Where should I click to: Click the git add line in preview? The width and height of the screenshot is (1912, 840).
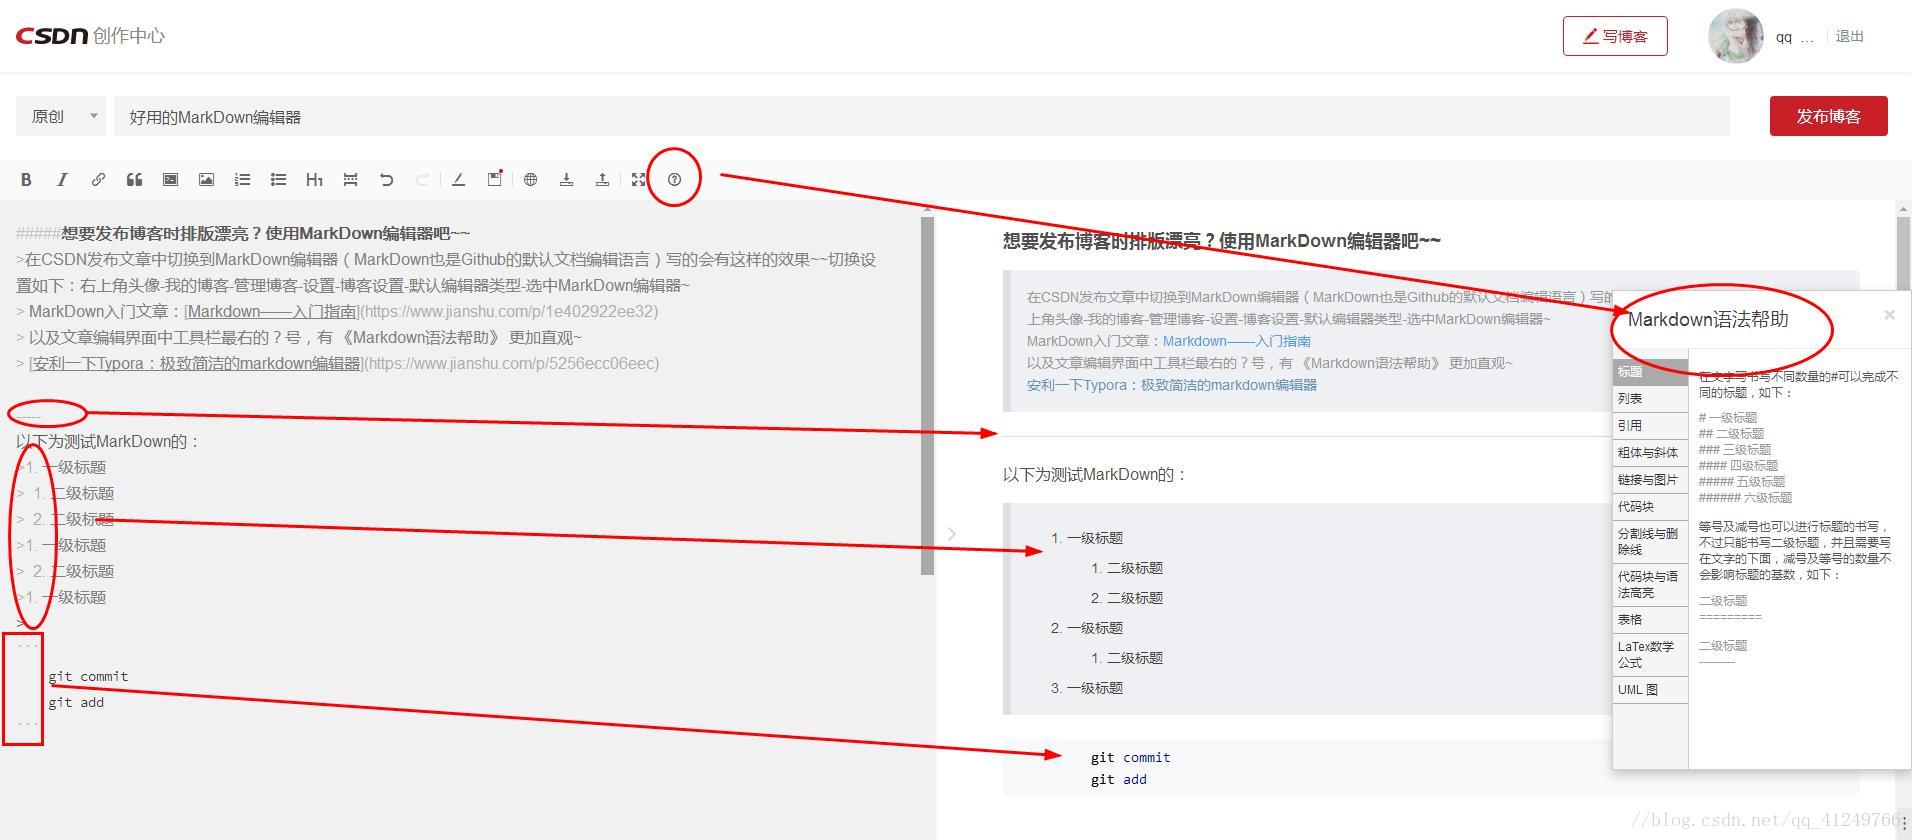pyautogui.click(x=1119, y=780)
